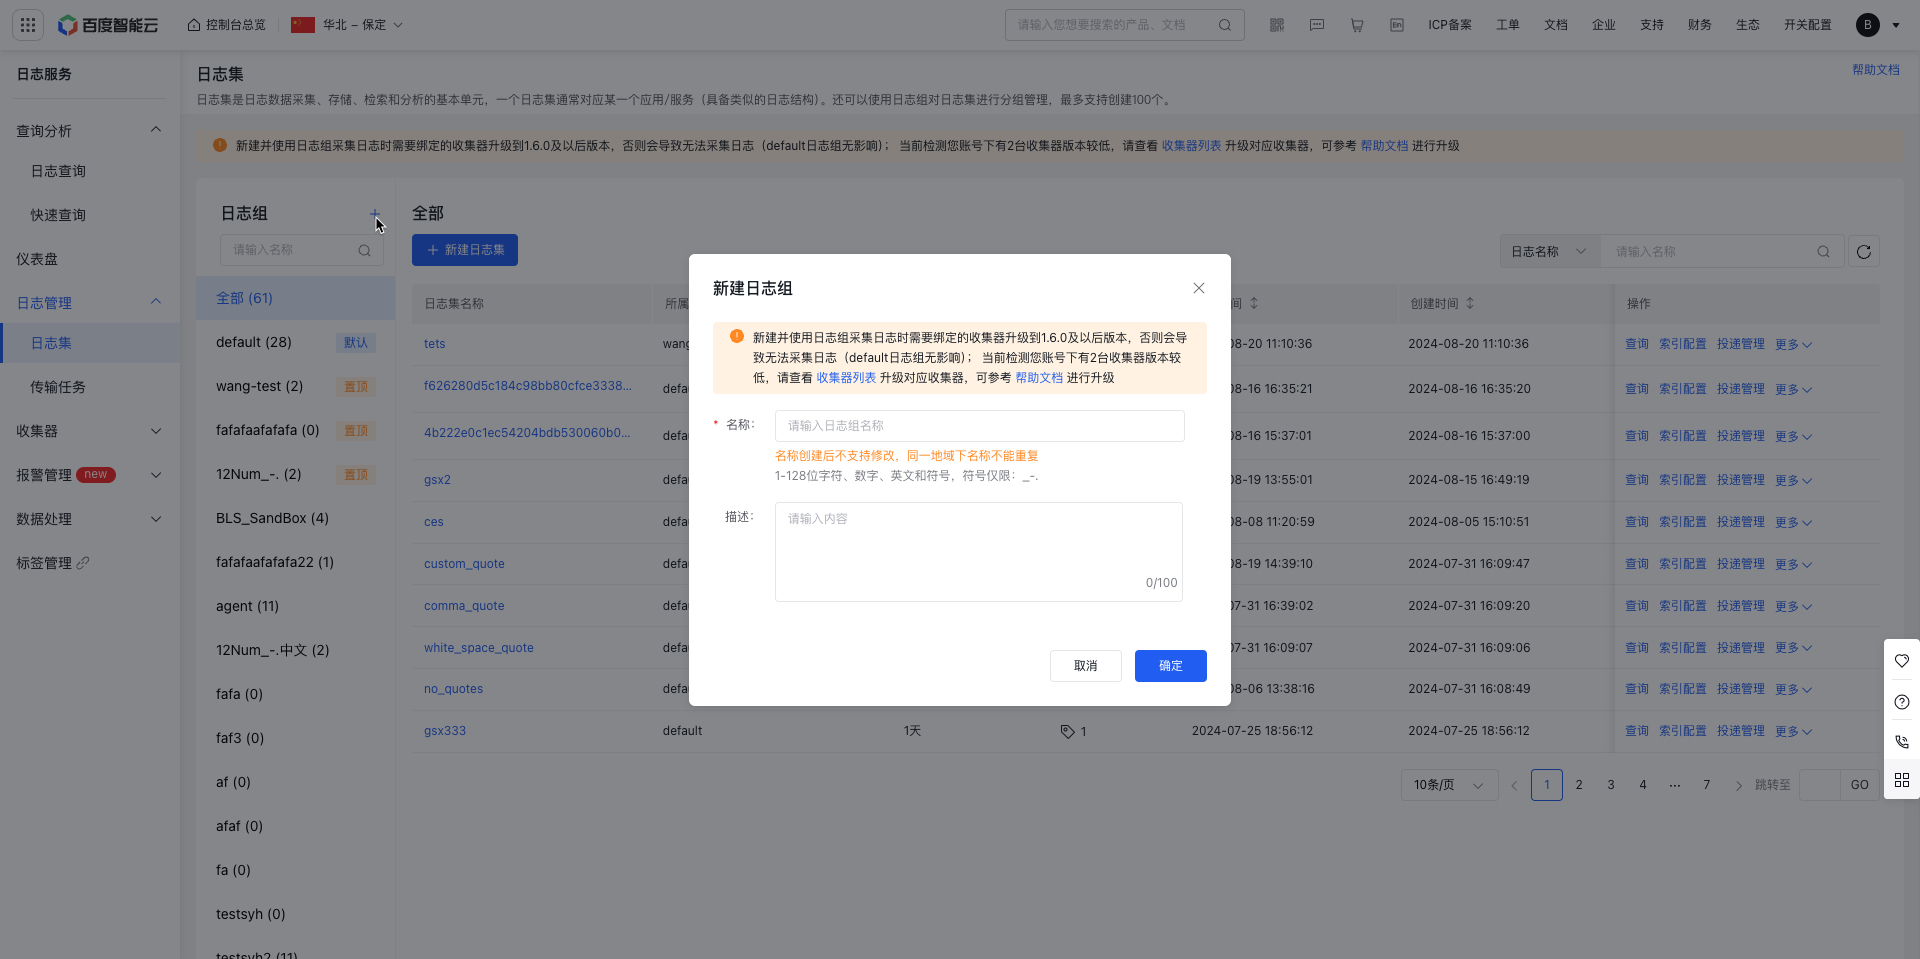Open the custom_quote log set link
1920x959 pixels.
coord(464,564)
